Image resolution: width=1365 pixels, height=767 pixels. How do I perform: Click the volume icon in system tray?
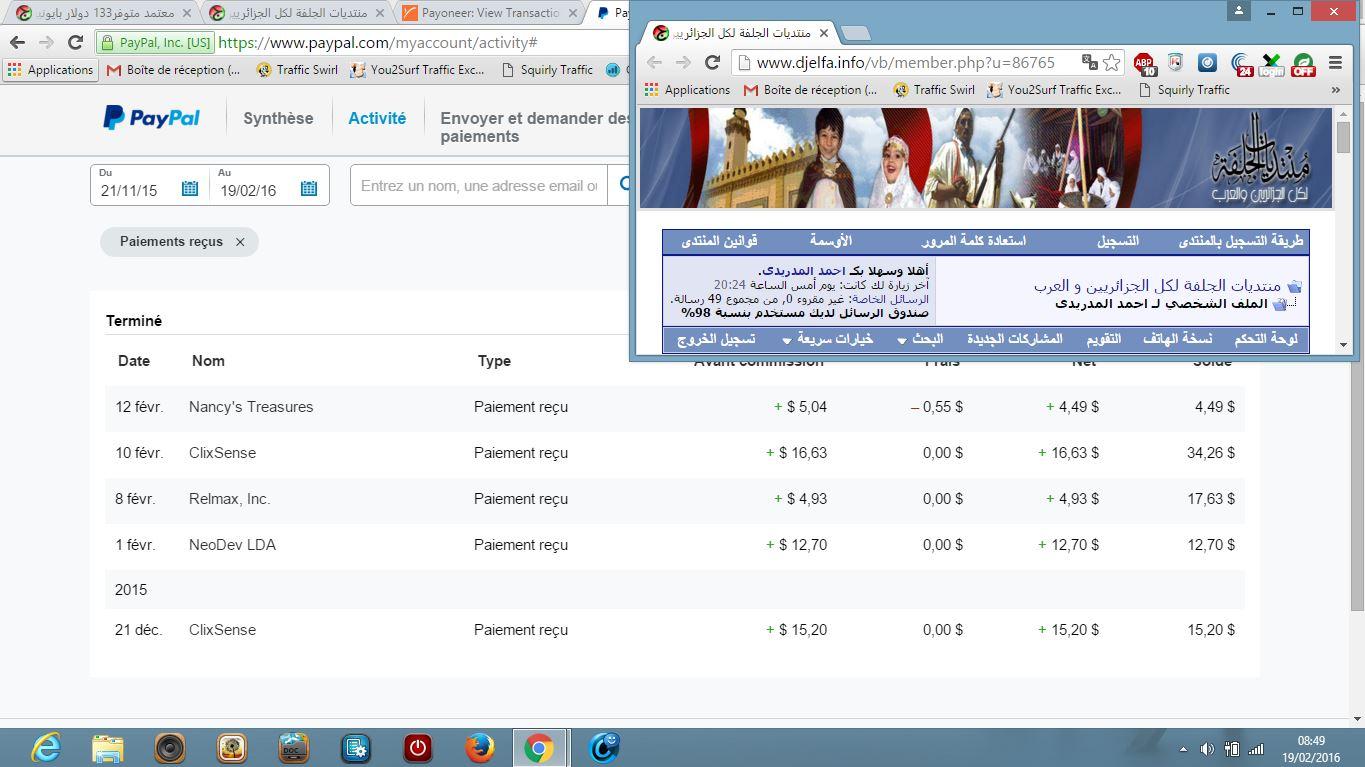click(1207, 749)
